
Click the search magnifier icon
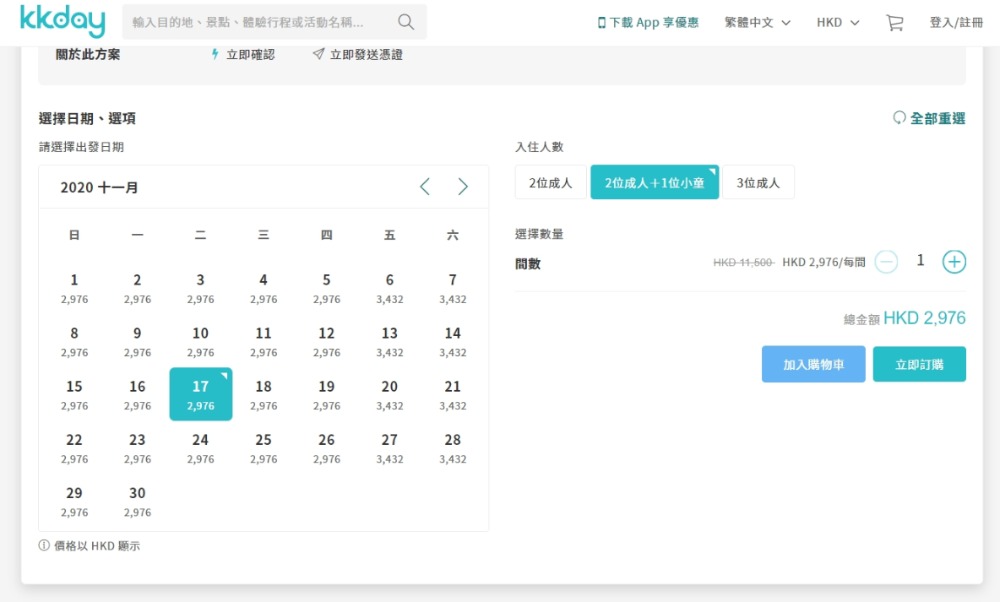pos(405,22)
